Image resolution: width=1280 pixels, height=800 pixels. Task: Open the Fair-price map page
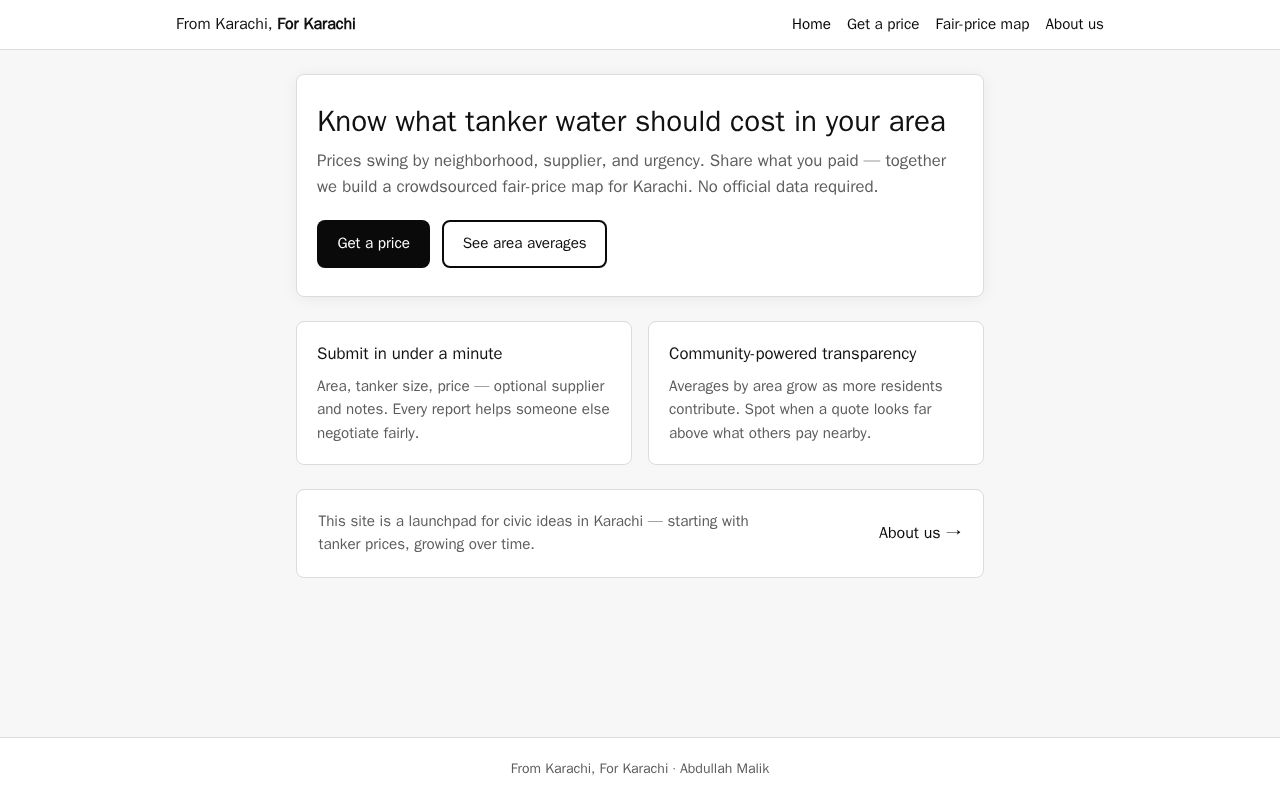pos(982,24)
